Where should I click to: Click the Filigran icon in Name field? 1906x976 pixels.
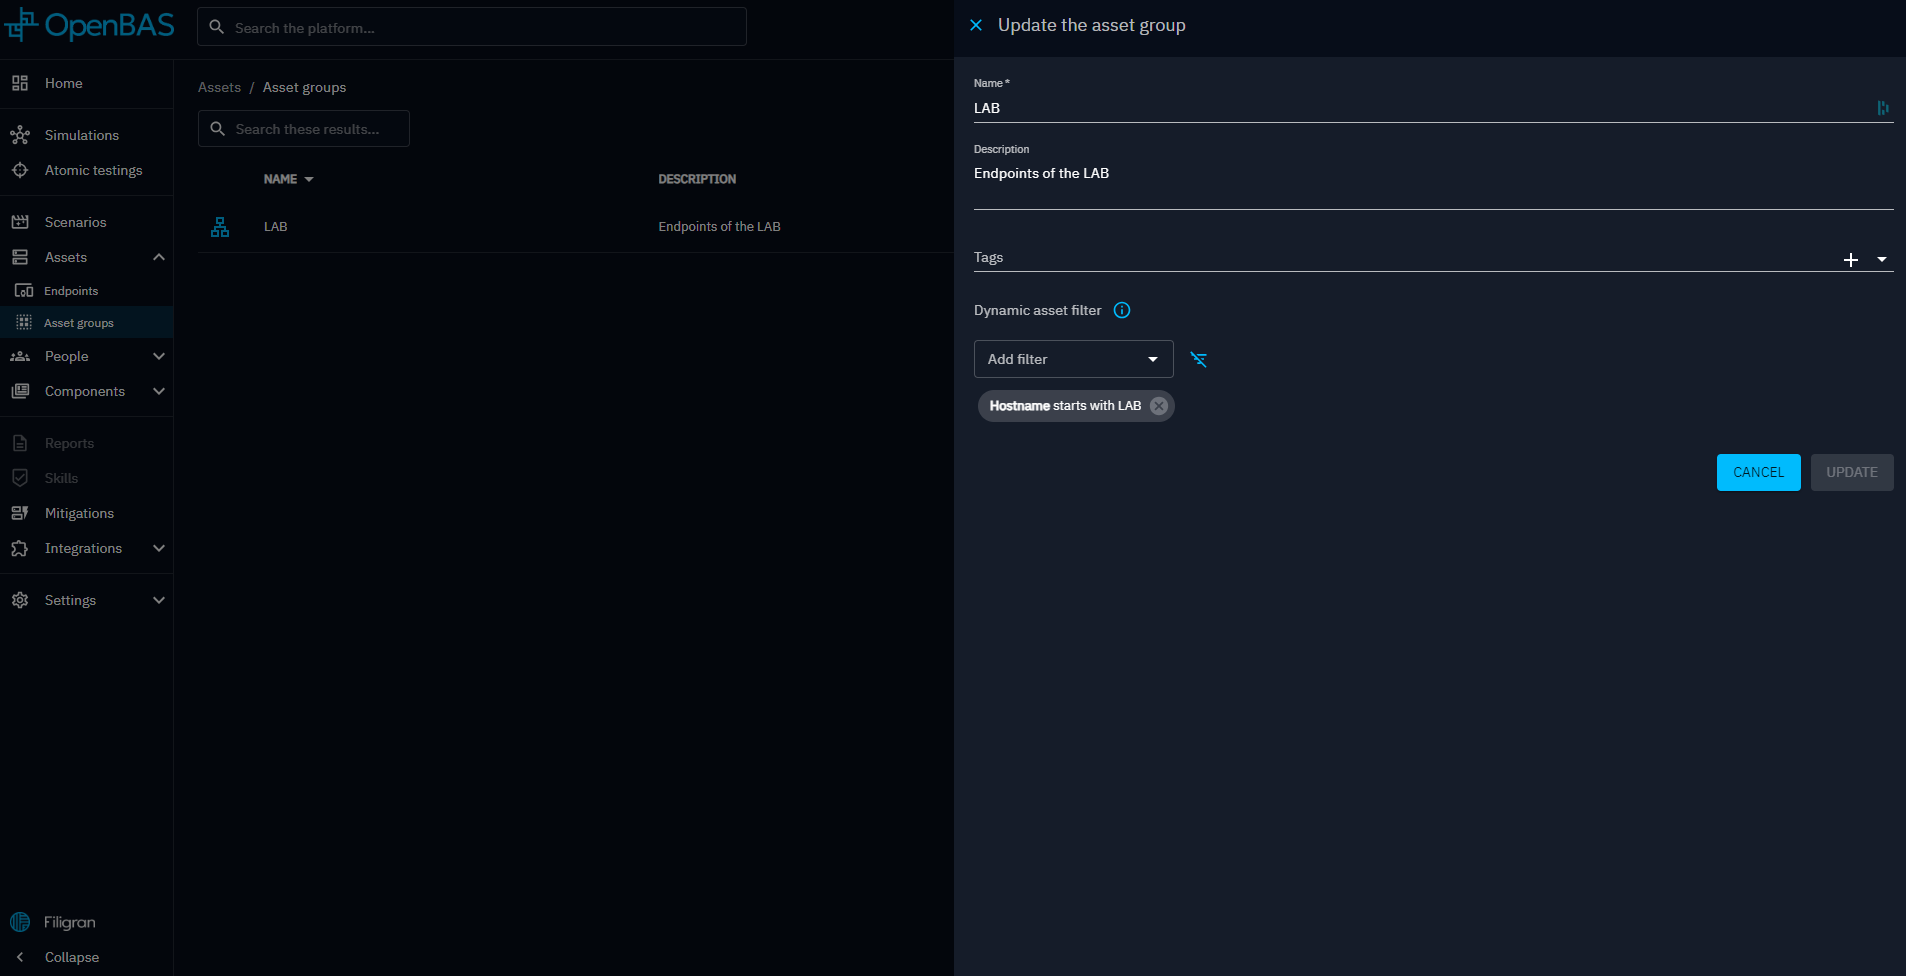[1882, 108]
